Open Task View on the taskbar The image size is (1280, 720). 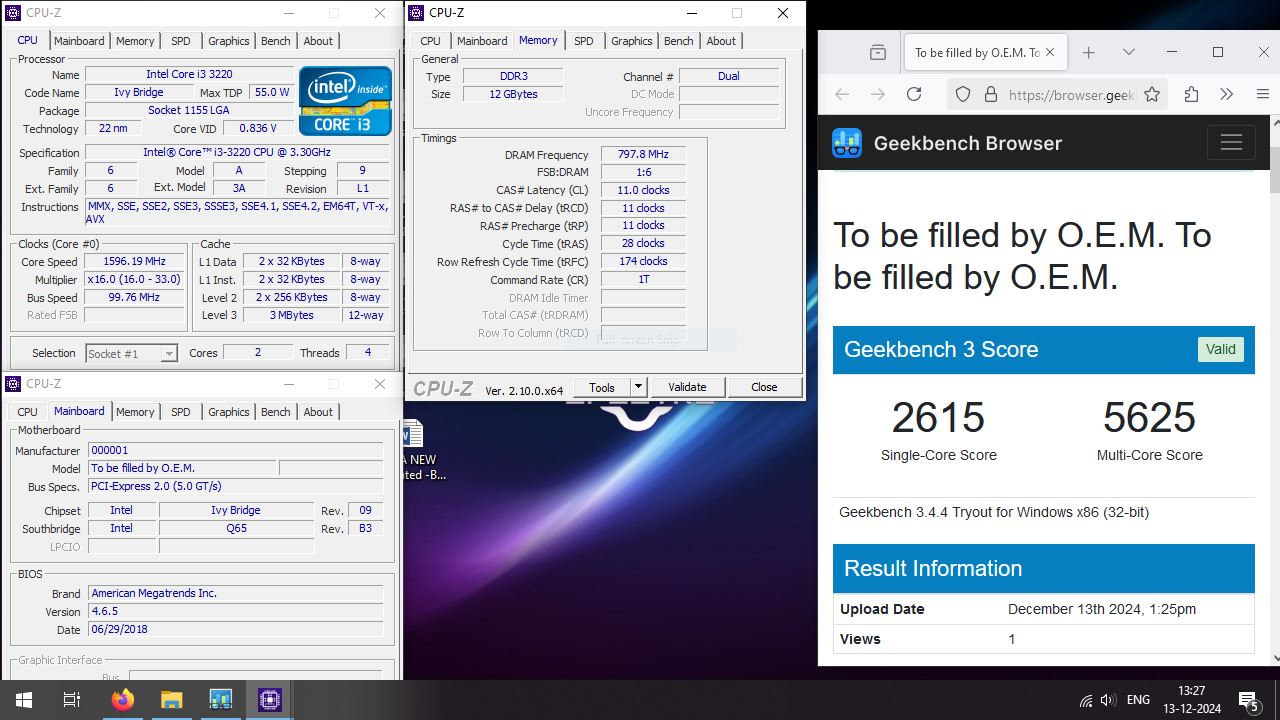[72, 700]
